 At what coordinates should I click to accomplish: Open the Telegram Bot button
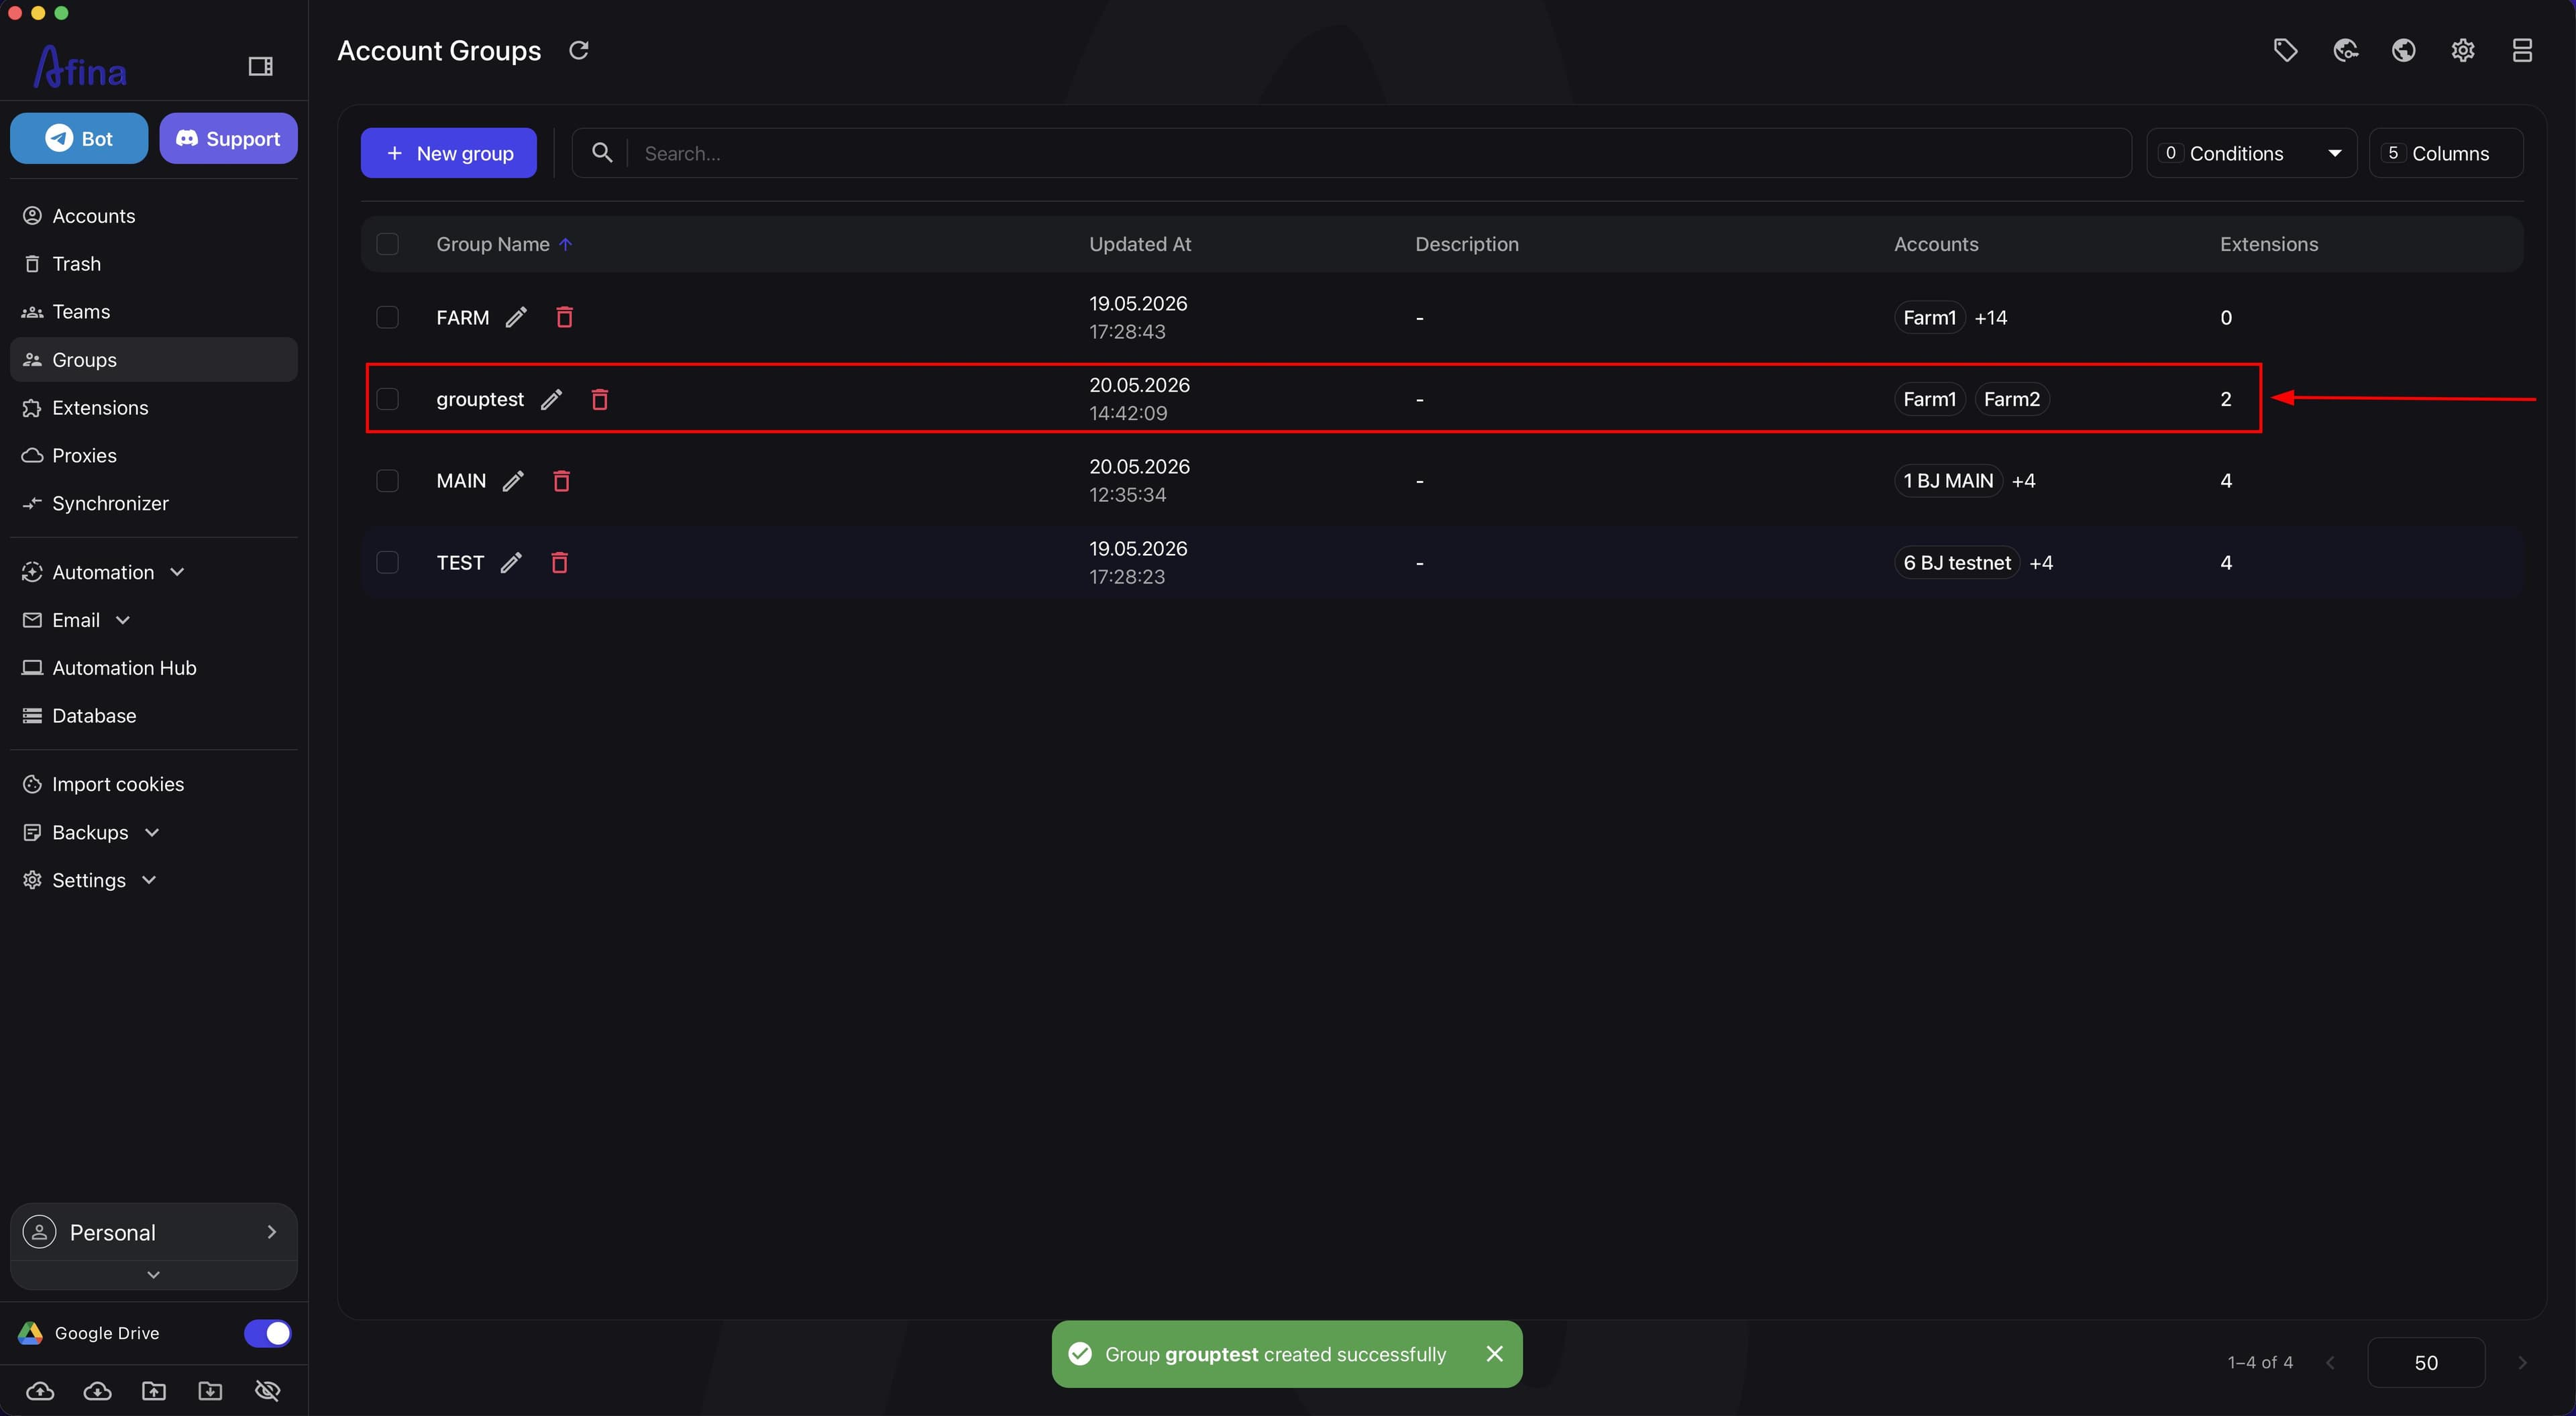[x=79, y=138]
